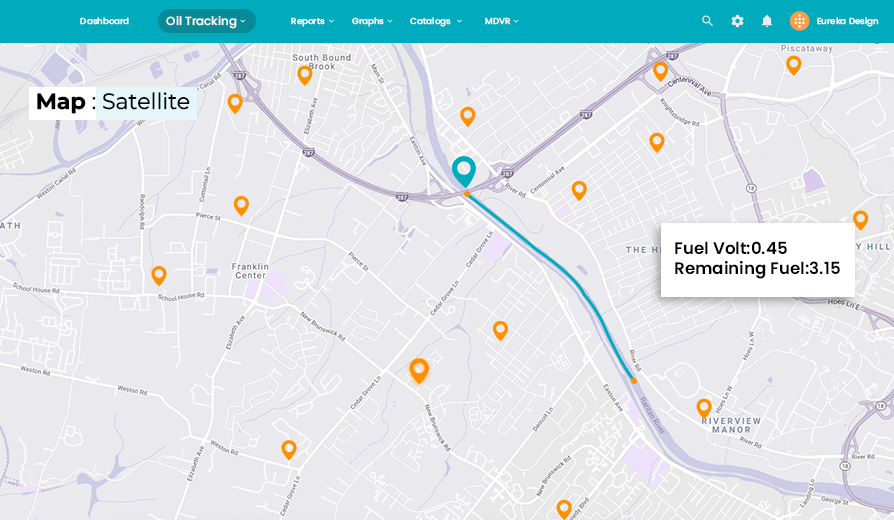Select orange pin near Piscataway label
This screenshot has width=894, height=520.
[x=793, y=65]
